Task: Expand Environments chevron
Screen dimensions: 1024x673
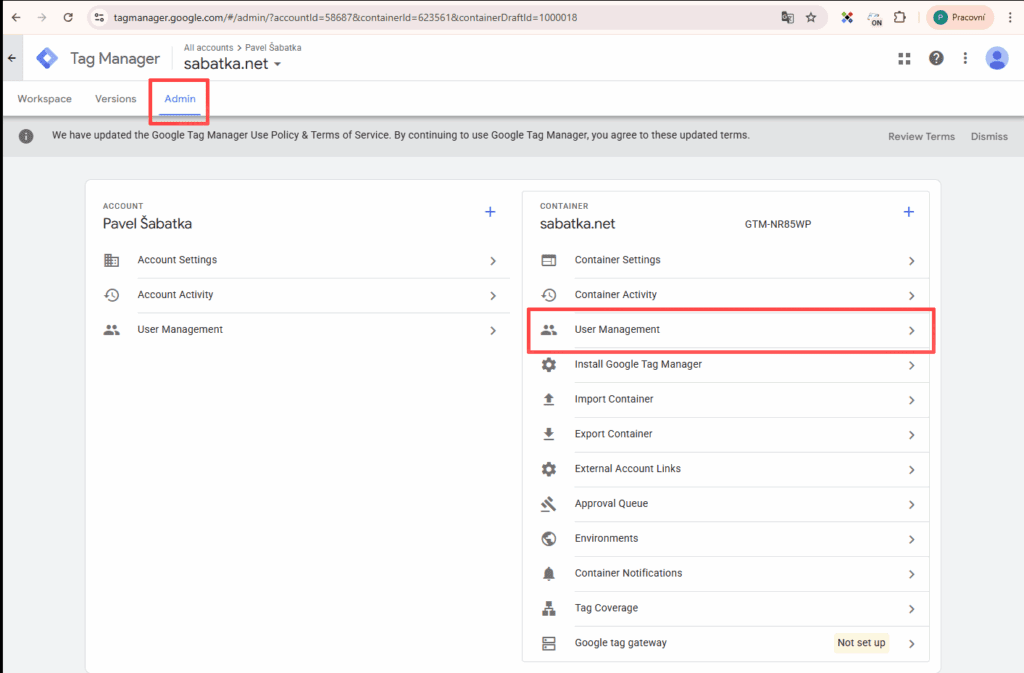Action: click(x=912, y=539)
